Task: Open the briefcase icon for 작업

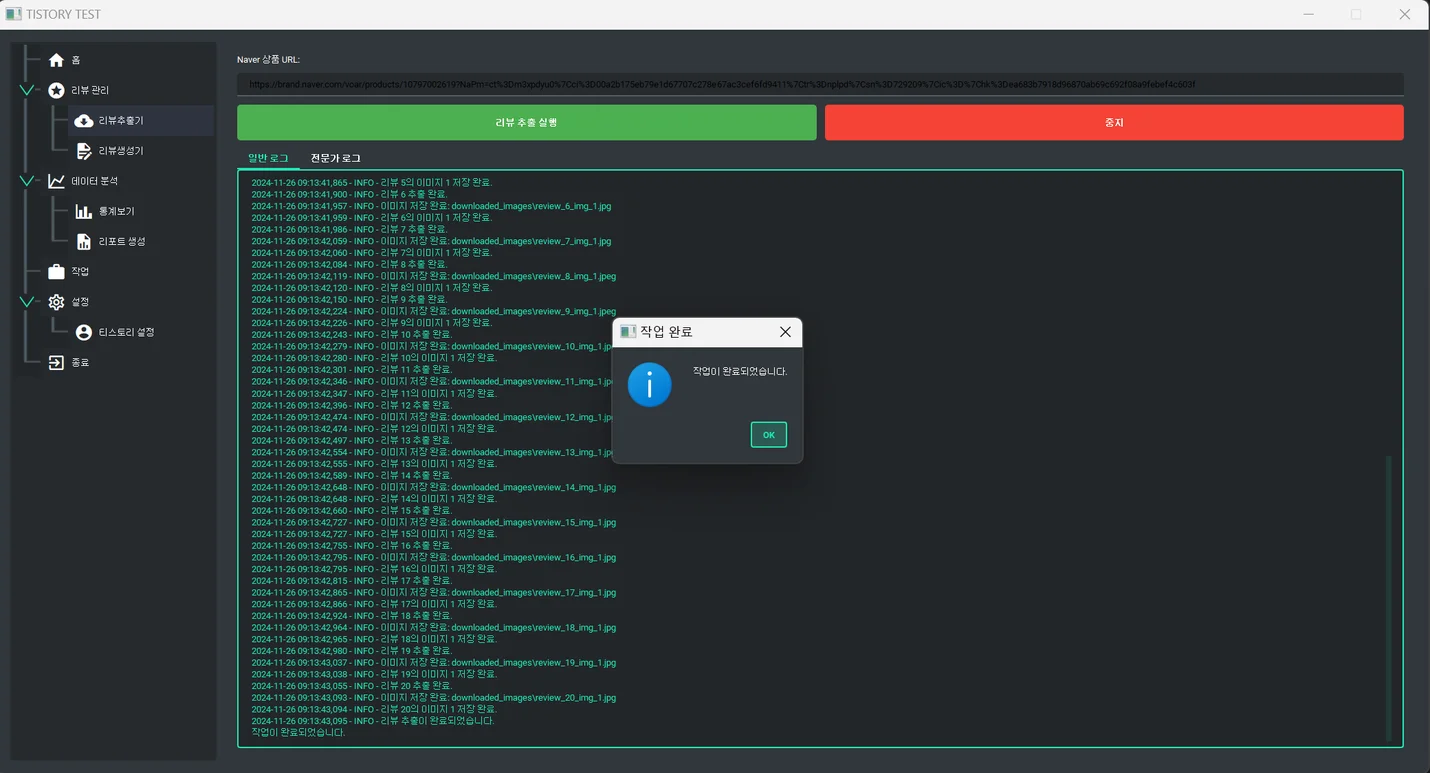Action: point(56,272)
